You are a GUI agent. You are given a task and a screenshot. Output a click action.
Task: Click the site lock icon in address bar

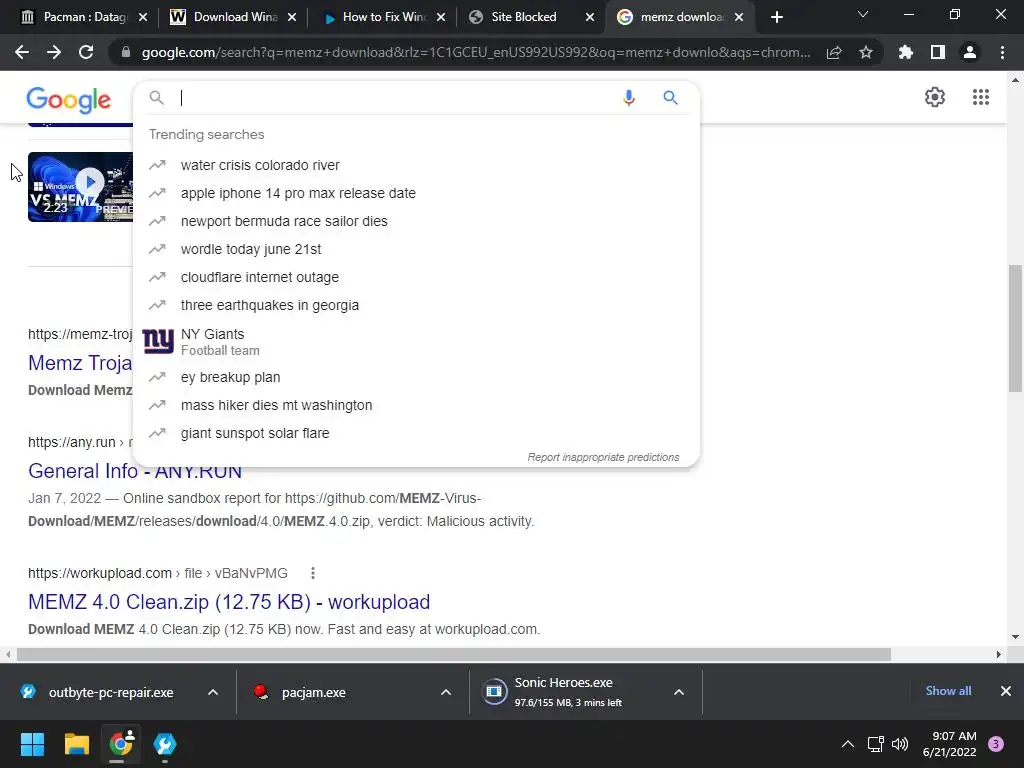pos(126,52)
